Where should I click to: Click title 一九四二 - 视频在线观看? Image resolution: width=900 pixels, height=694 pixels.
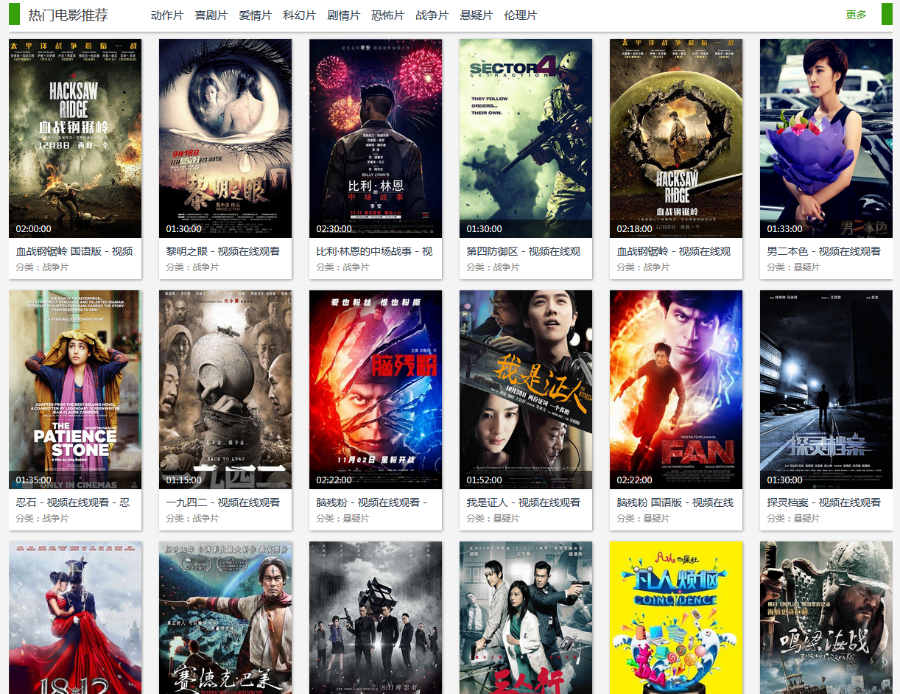click(223, 502)
